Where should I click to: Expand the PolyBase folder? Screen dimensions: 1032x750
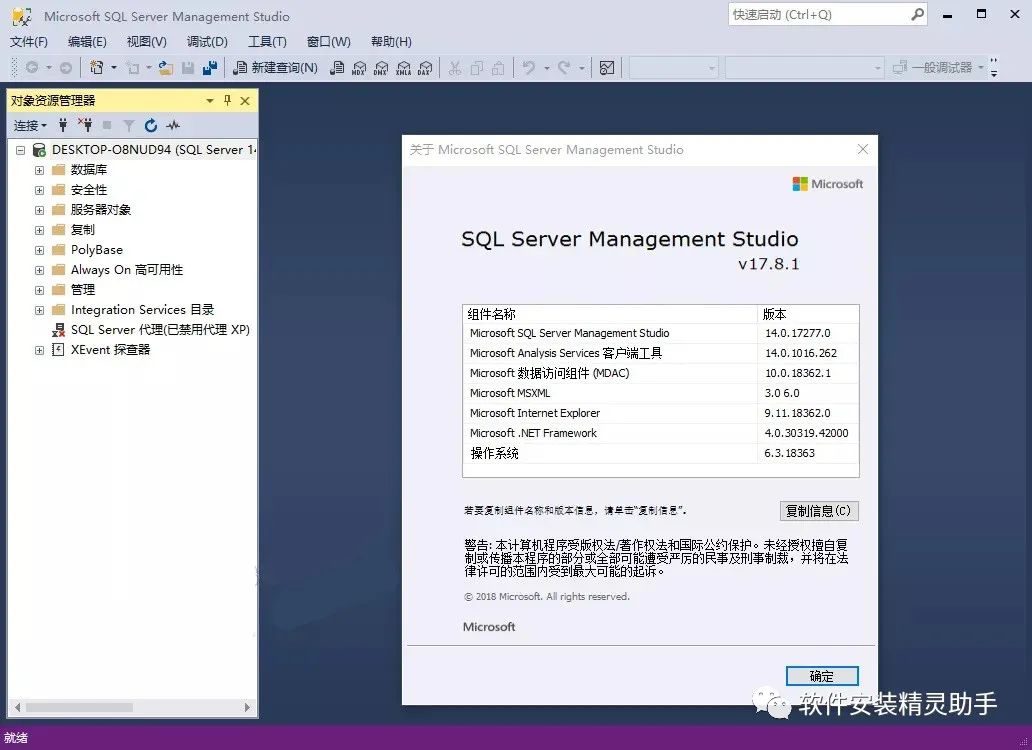click(x=39, y=251)
